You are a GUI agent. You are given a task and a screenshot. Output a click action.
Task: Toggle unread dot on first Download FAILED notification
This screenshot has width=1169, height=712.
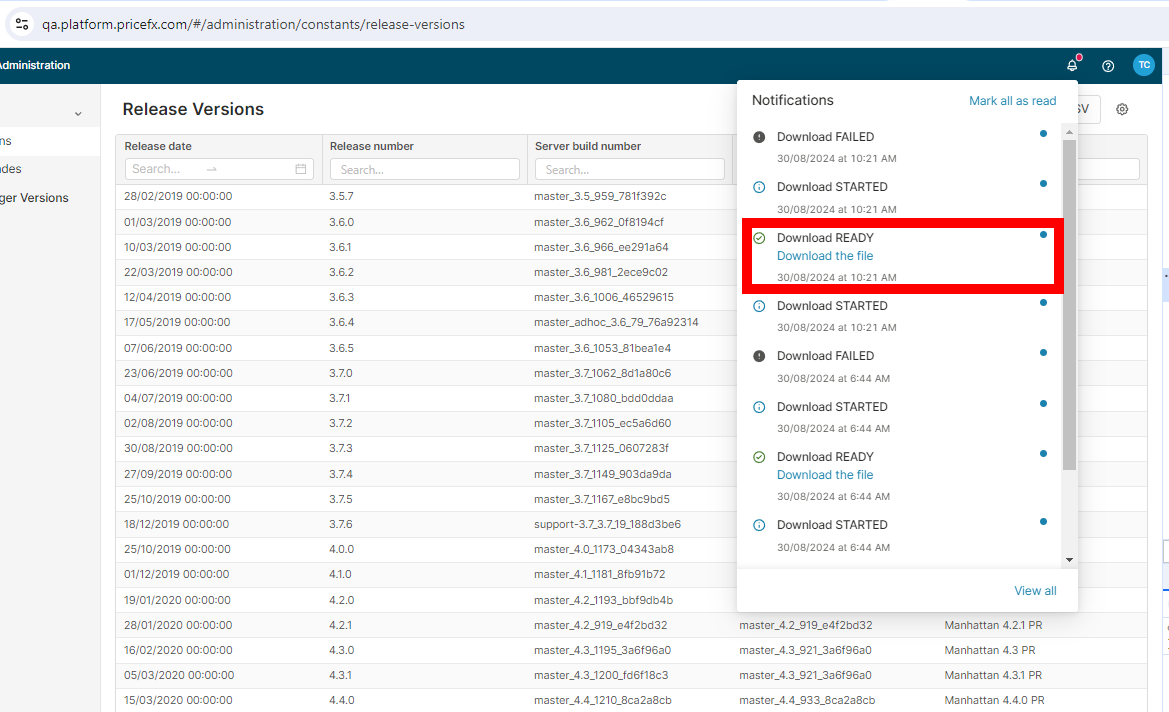[x=1043, y=133]
